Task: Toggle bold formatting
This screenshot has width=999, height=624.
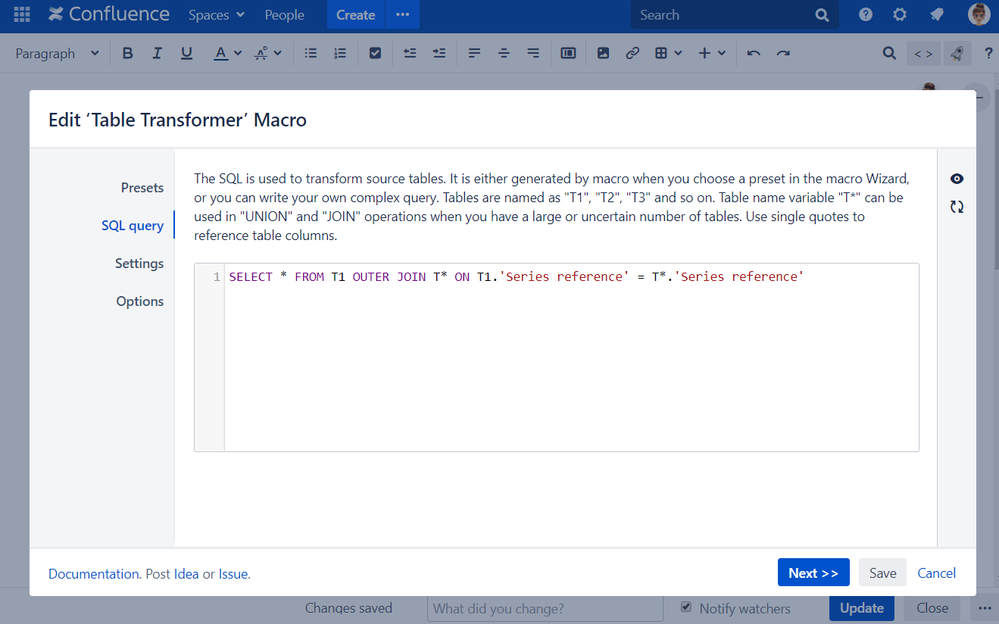Action: (x=127, y=54)
